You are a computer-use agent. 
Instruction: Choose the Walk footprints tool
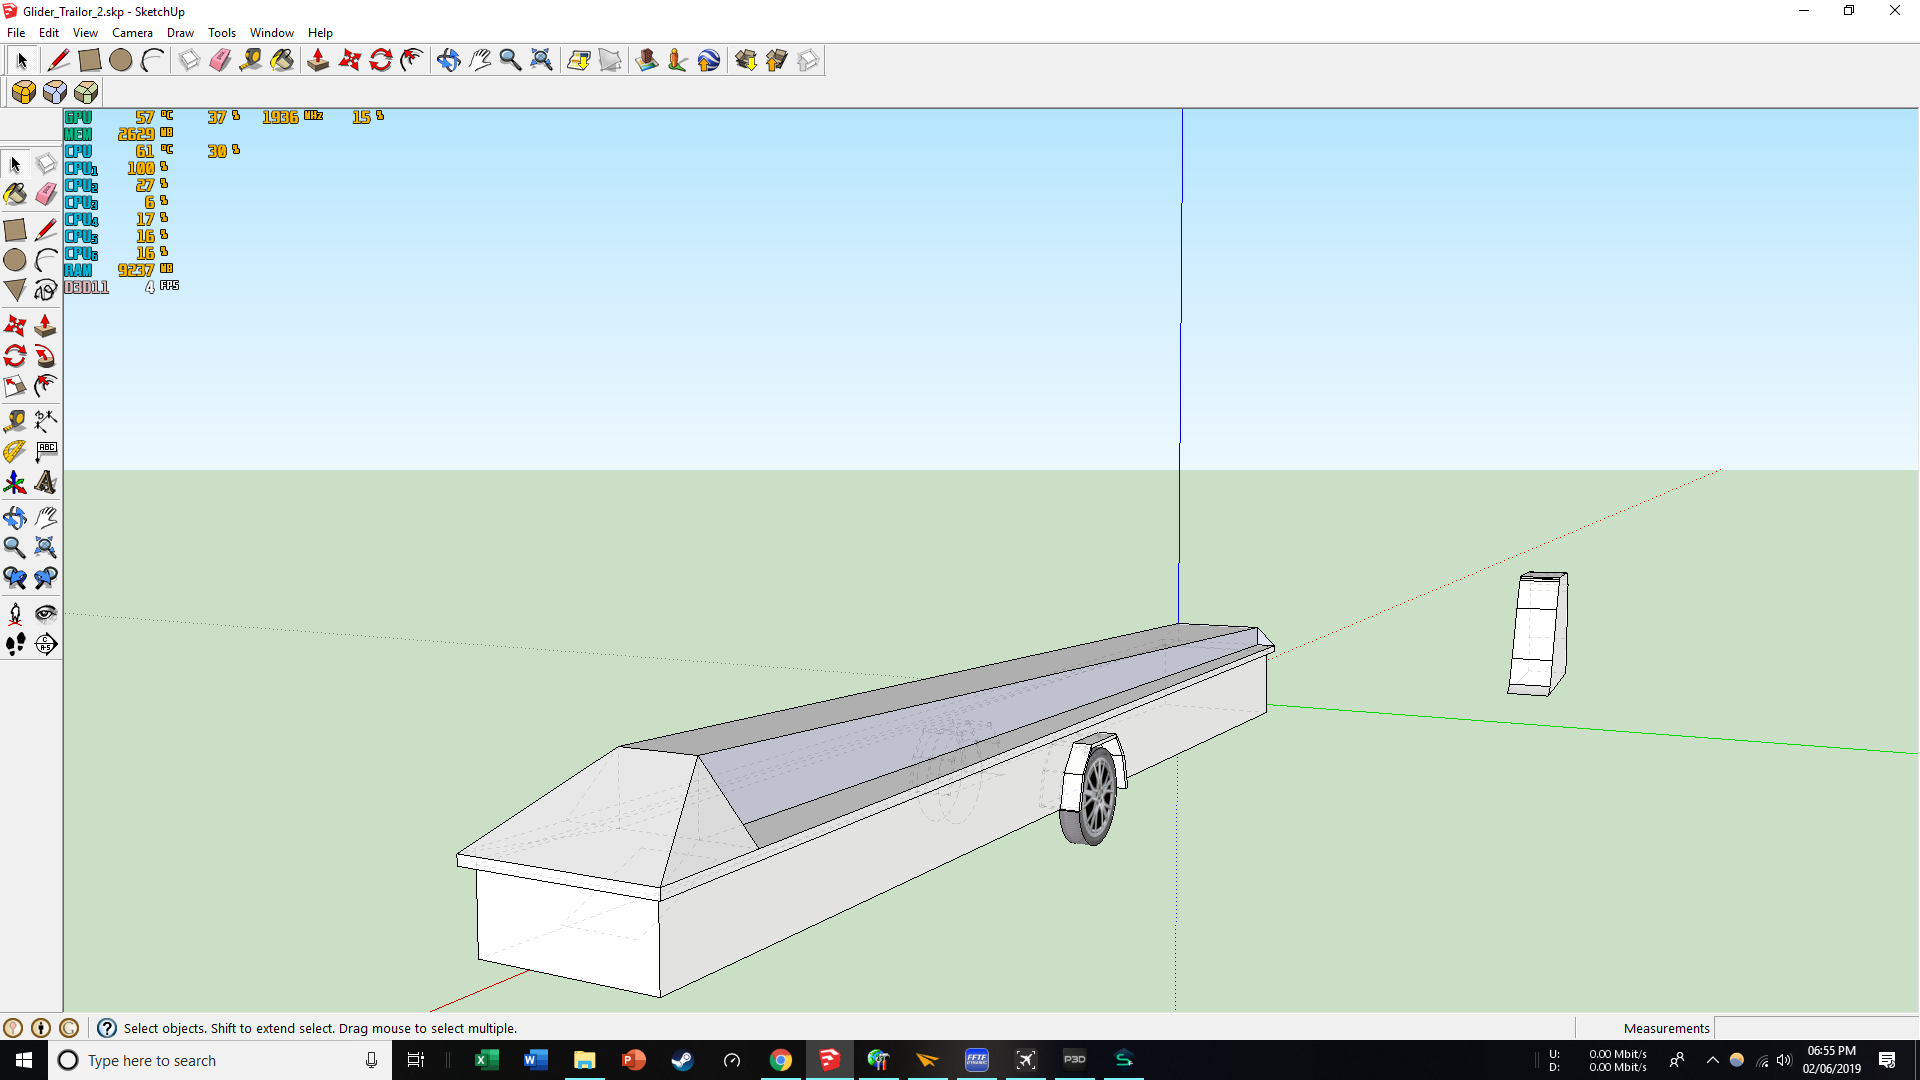click(x=15, y=644)
